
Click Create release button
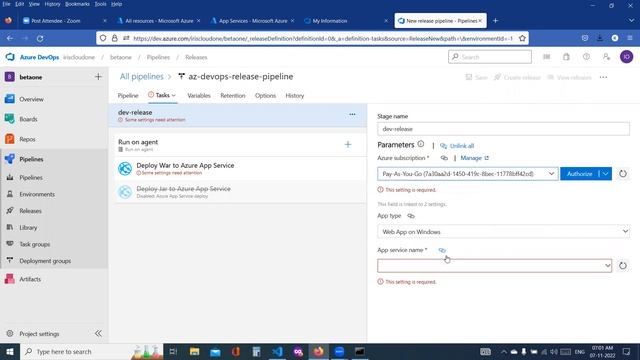click(517, 77)
